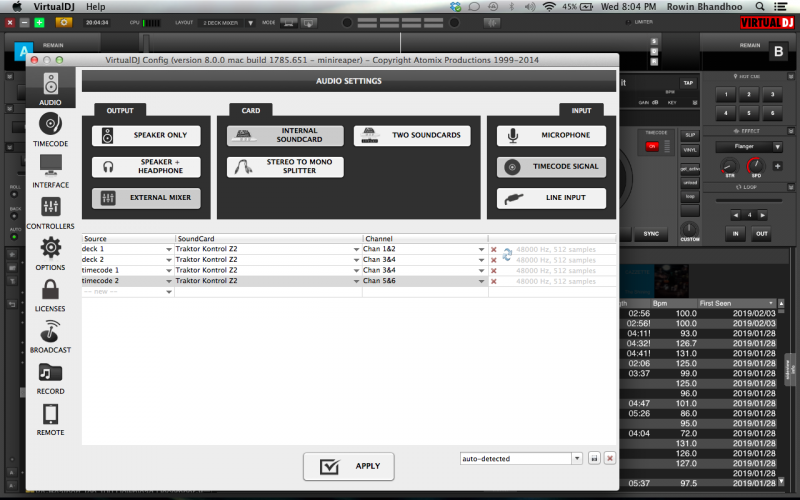
Task: Open the Timecode settings section
Action: coord(50,129)
